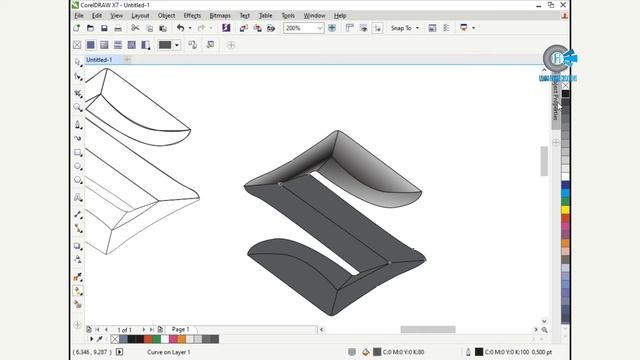Select the Transparency tool
This screenshot has width=640, height=360.
pos(78,260)
